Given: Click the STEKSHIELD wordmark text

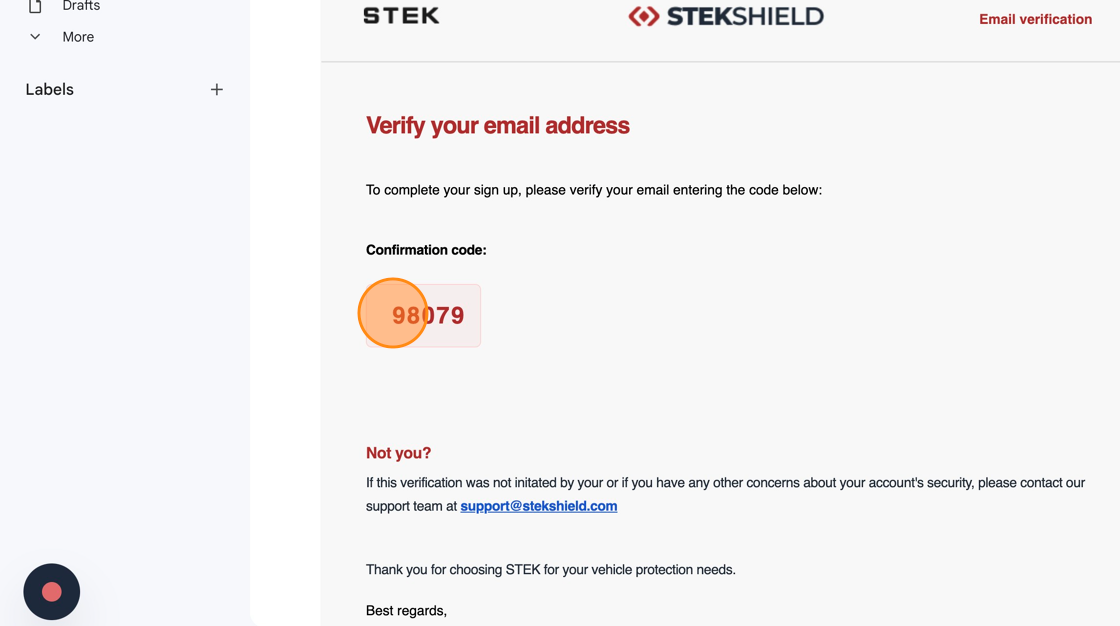Looking at the screenshot, I should point(744,16).
